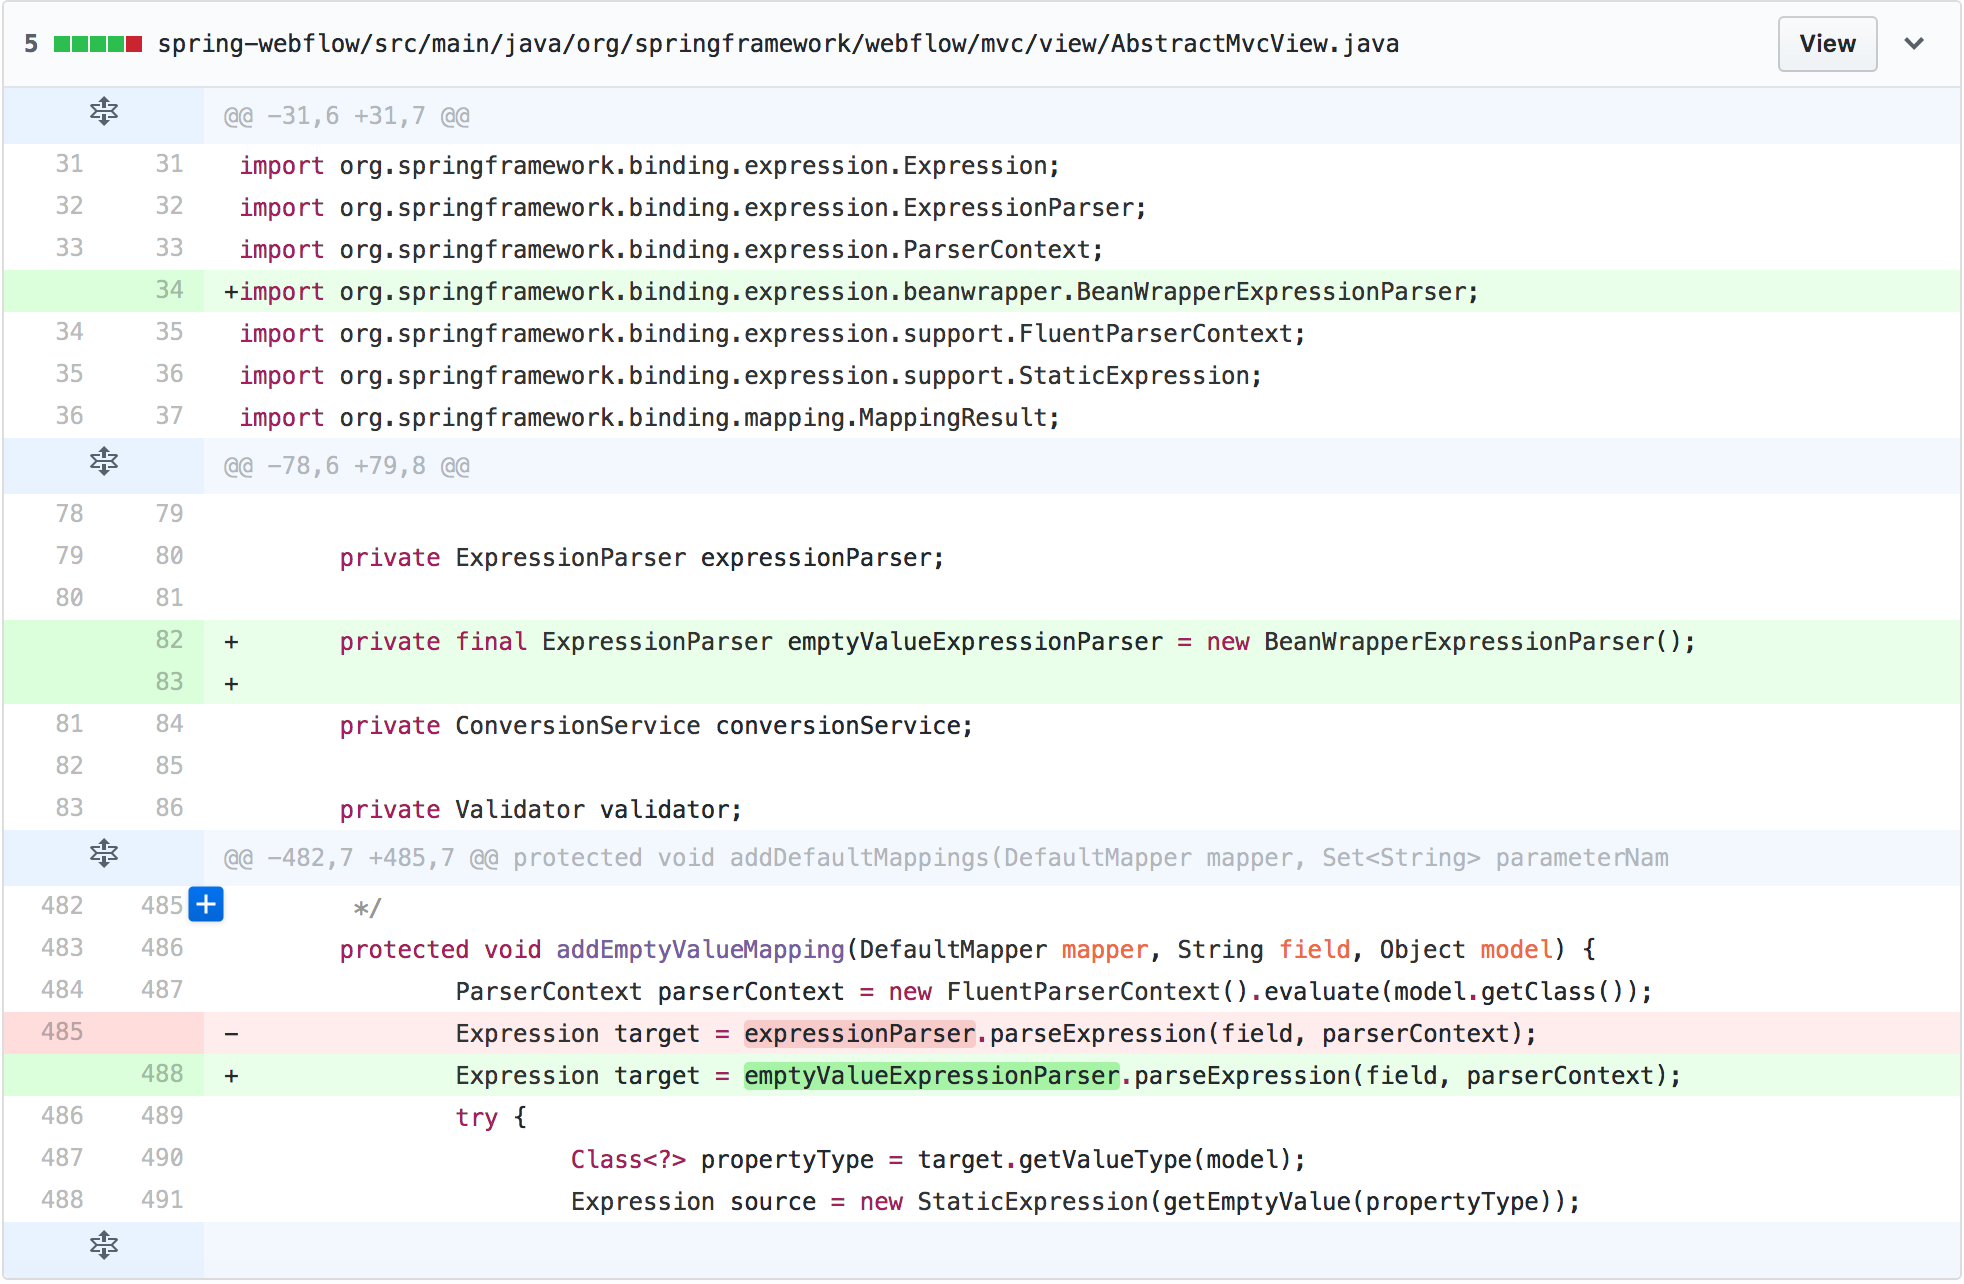Mark file as viewed using the View button
Screen dimensions: 1964x1284
click(1827, 43)
